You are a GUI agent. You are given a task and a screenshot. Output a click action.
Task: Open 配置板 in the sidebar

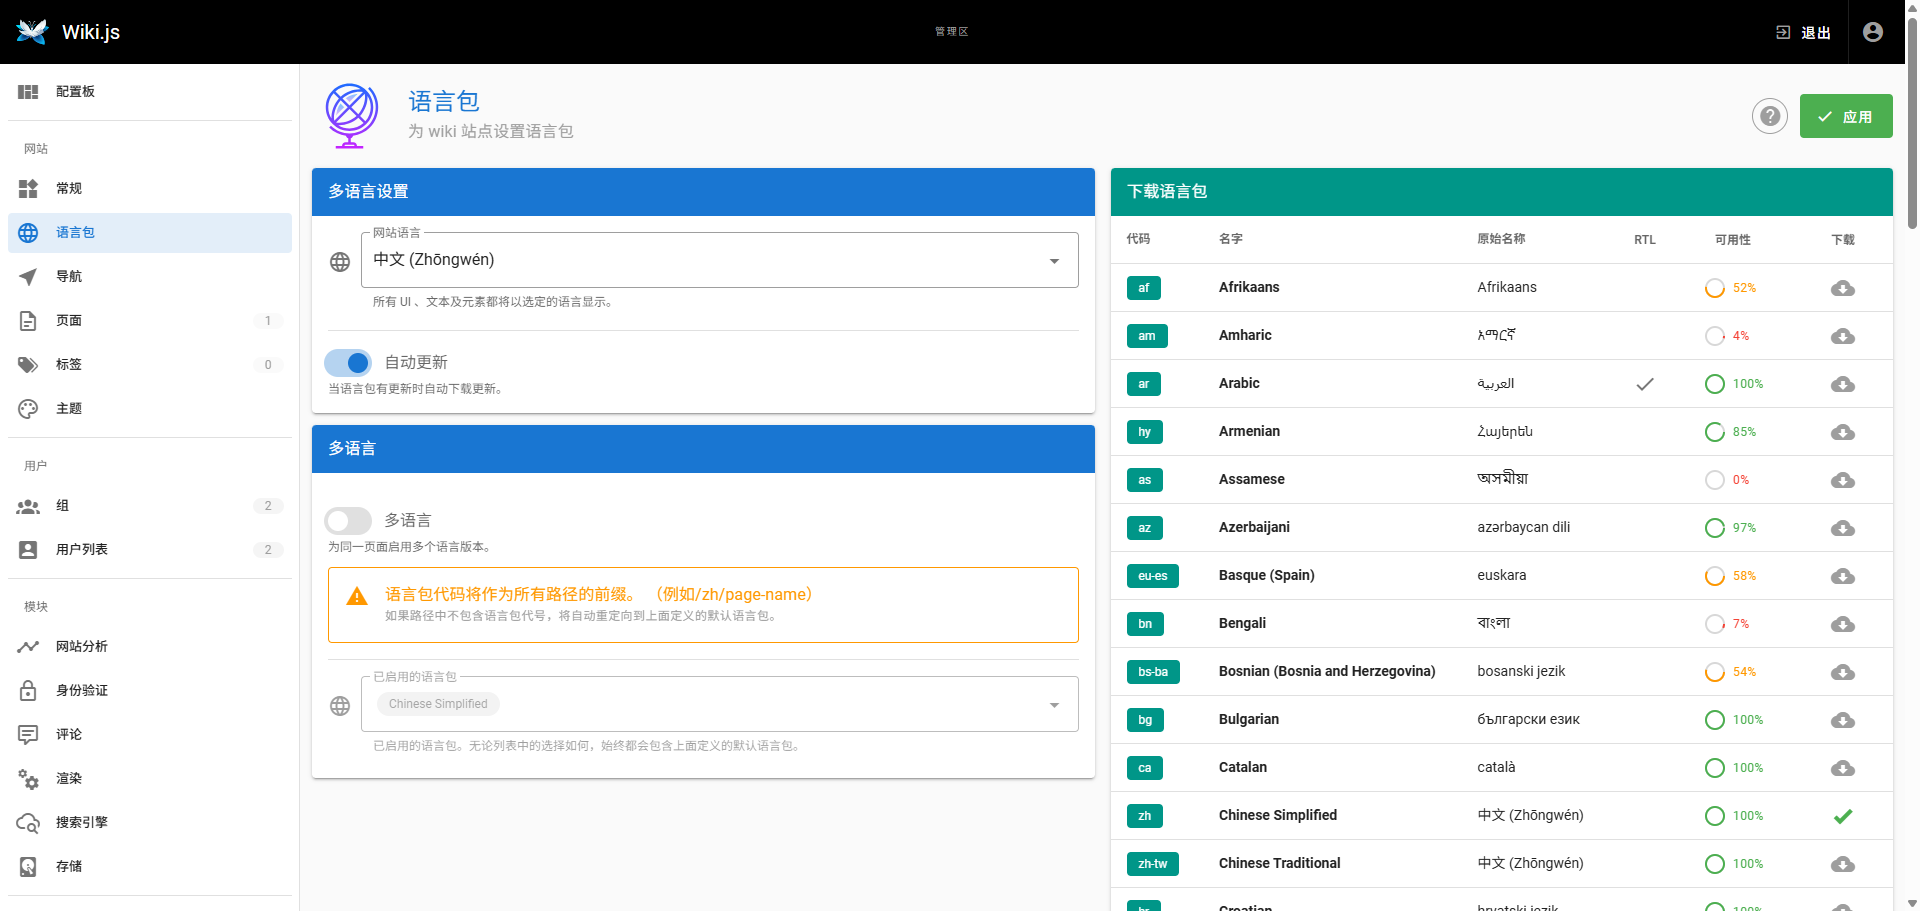(150, 92)
